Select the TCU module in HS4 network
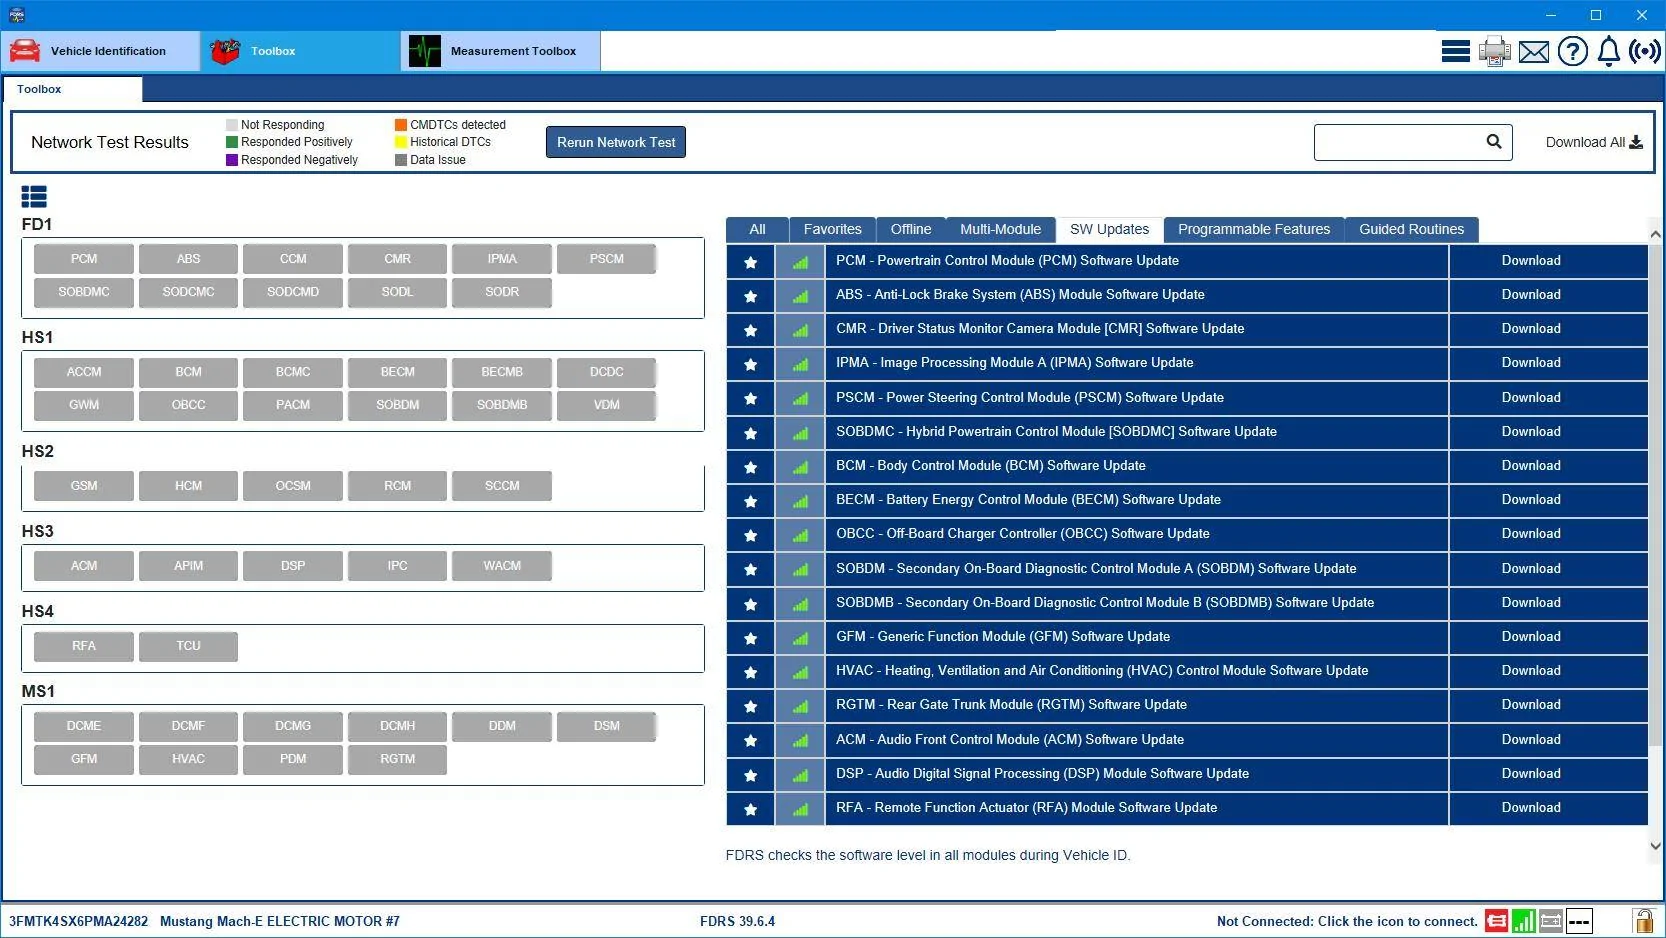Viewport: 1666px width, 938px height. [x=188, y=646]
